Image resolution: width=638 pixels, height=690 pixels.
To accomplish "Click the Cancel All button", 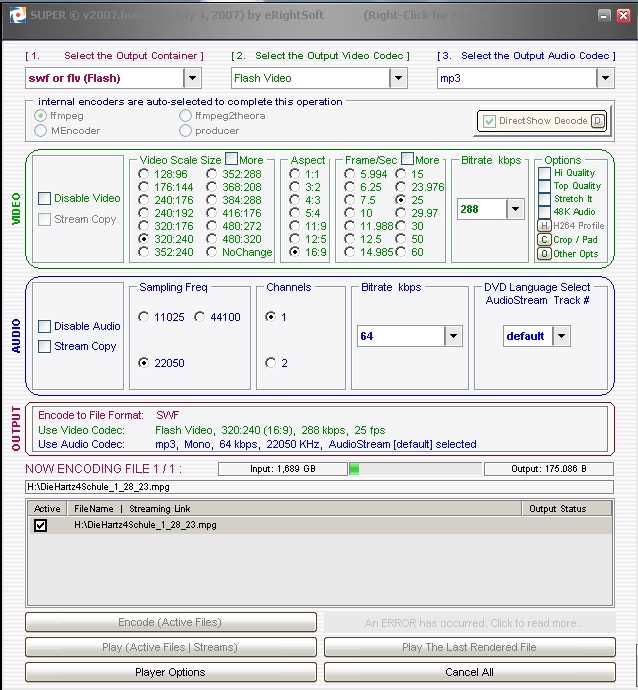I will pyautogui.click(x=469, y=672).
